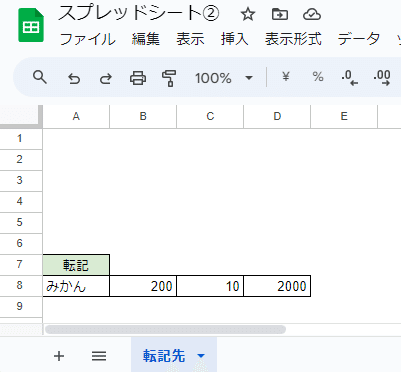Open the Google Sheets home icon
Screen dimensions: 401x372
[31, 25]
